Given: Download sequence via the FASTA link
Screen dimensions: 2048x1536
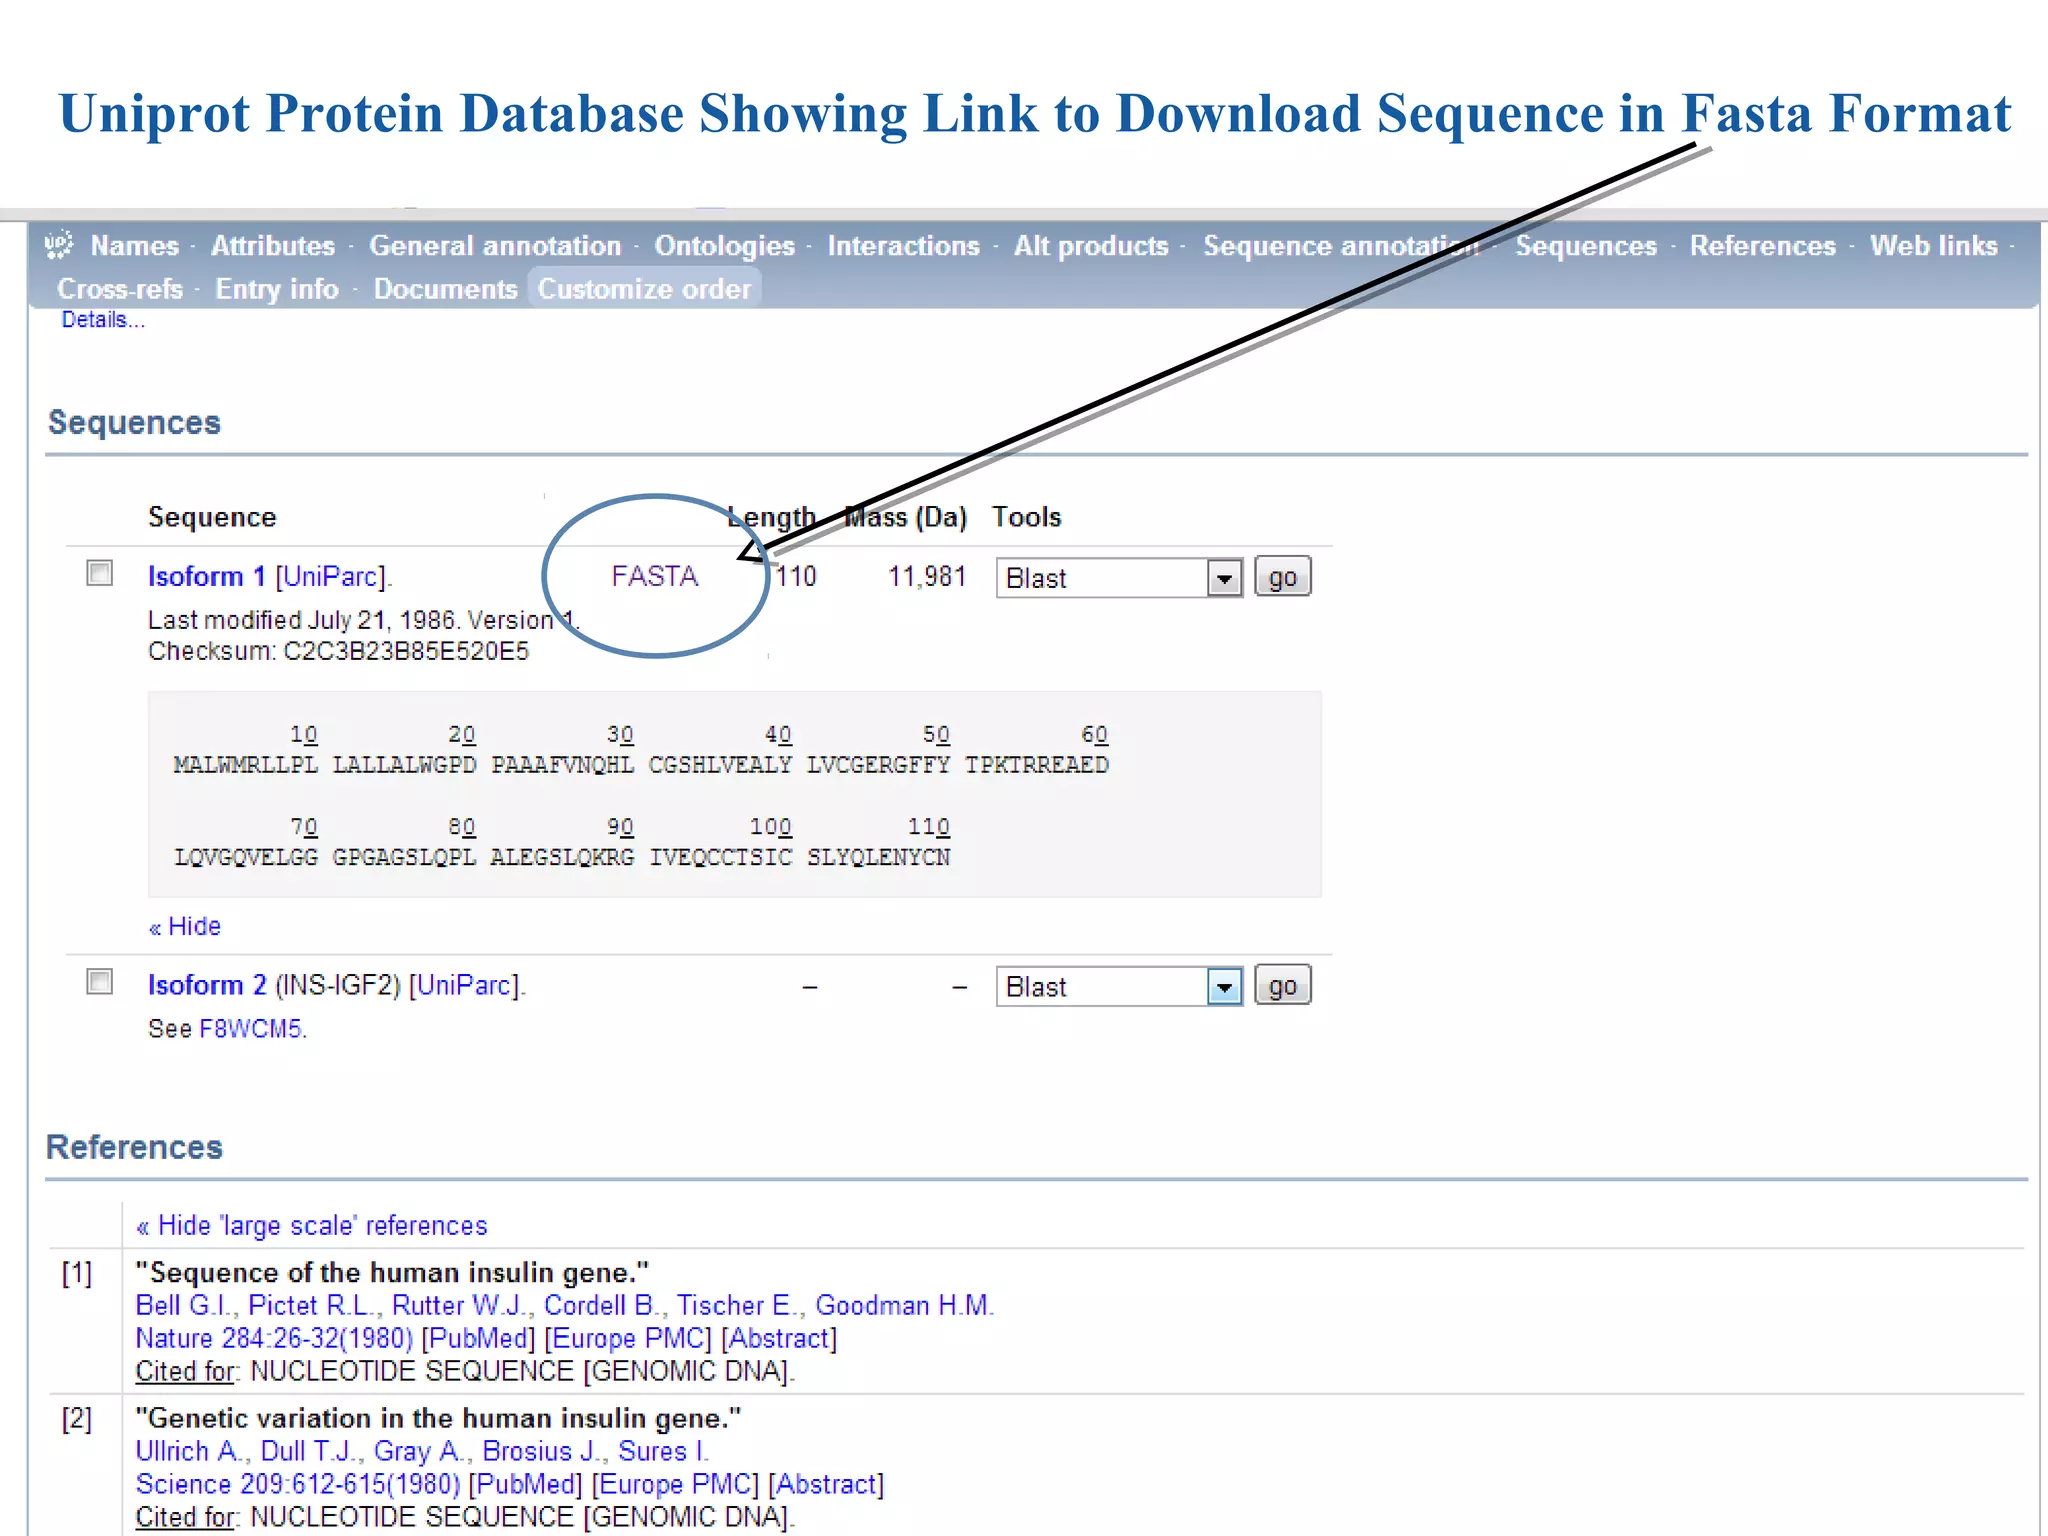Looking at the screenshot, I should pos(654,576).
